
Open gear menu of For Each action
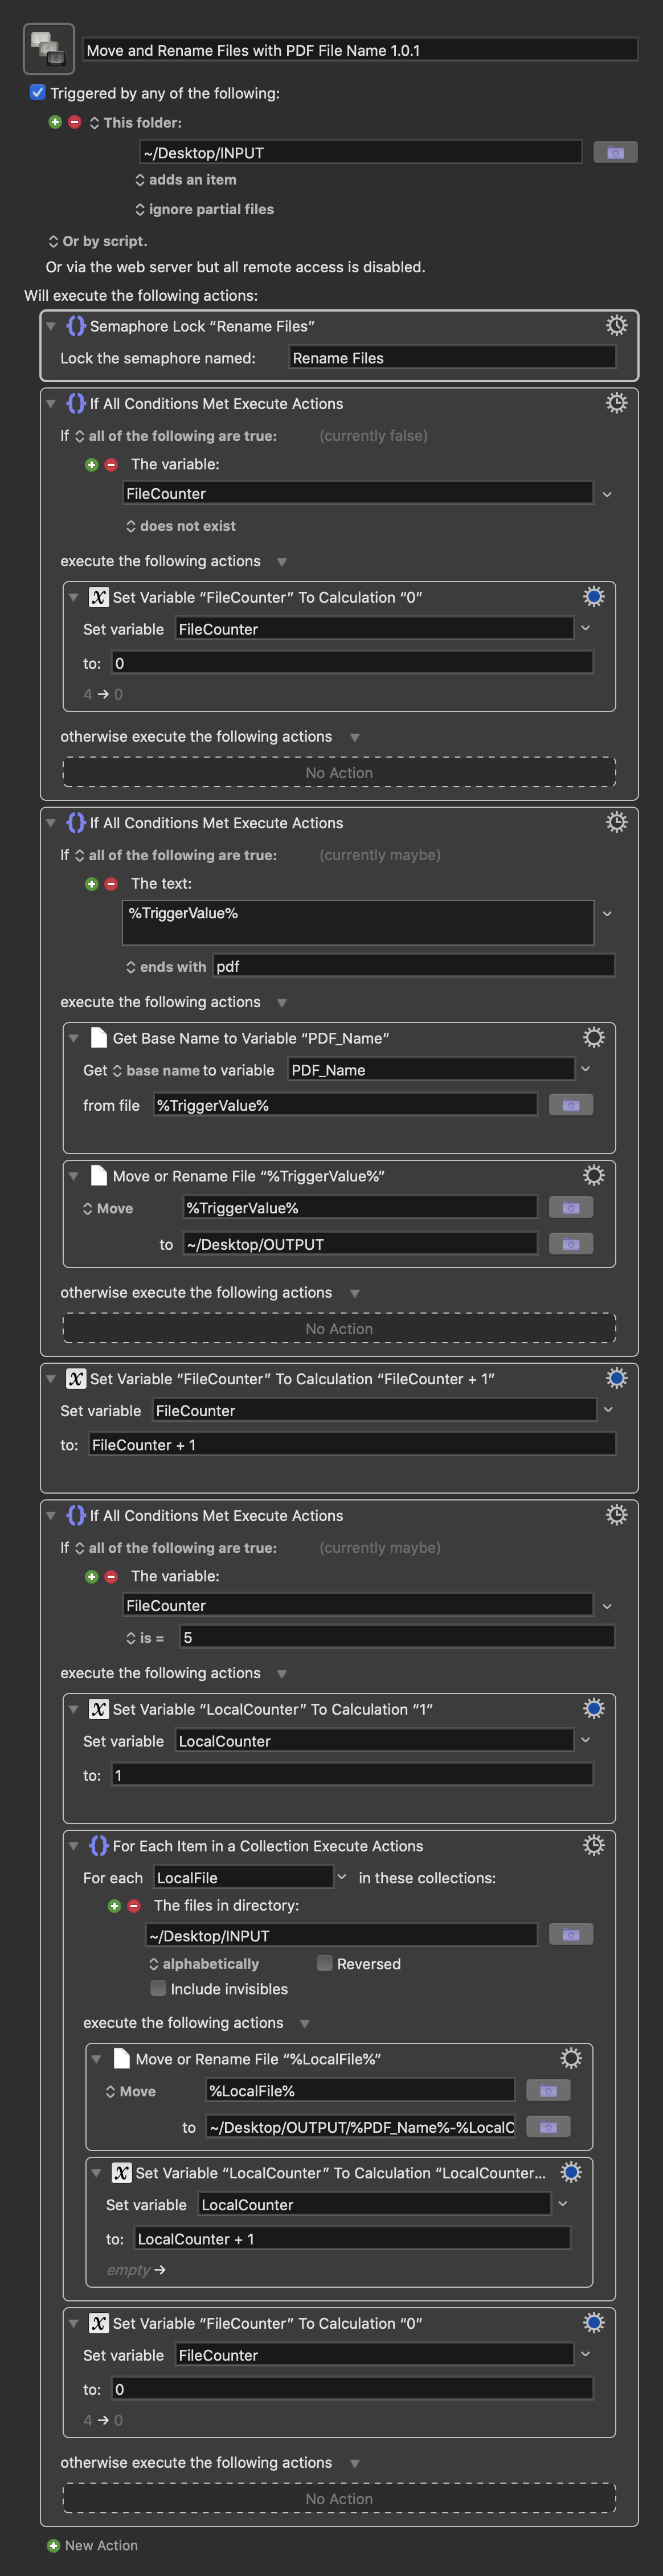(593, 1845)
